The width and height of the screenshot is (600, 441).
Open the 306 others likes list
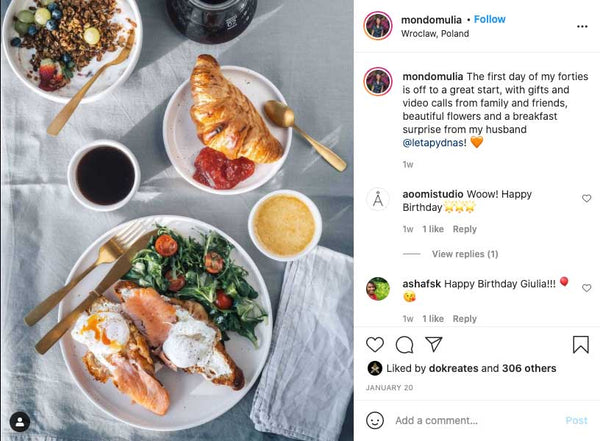pos(529,368)
